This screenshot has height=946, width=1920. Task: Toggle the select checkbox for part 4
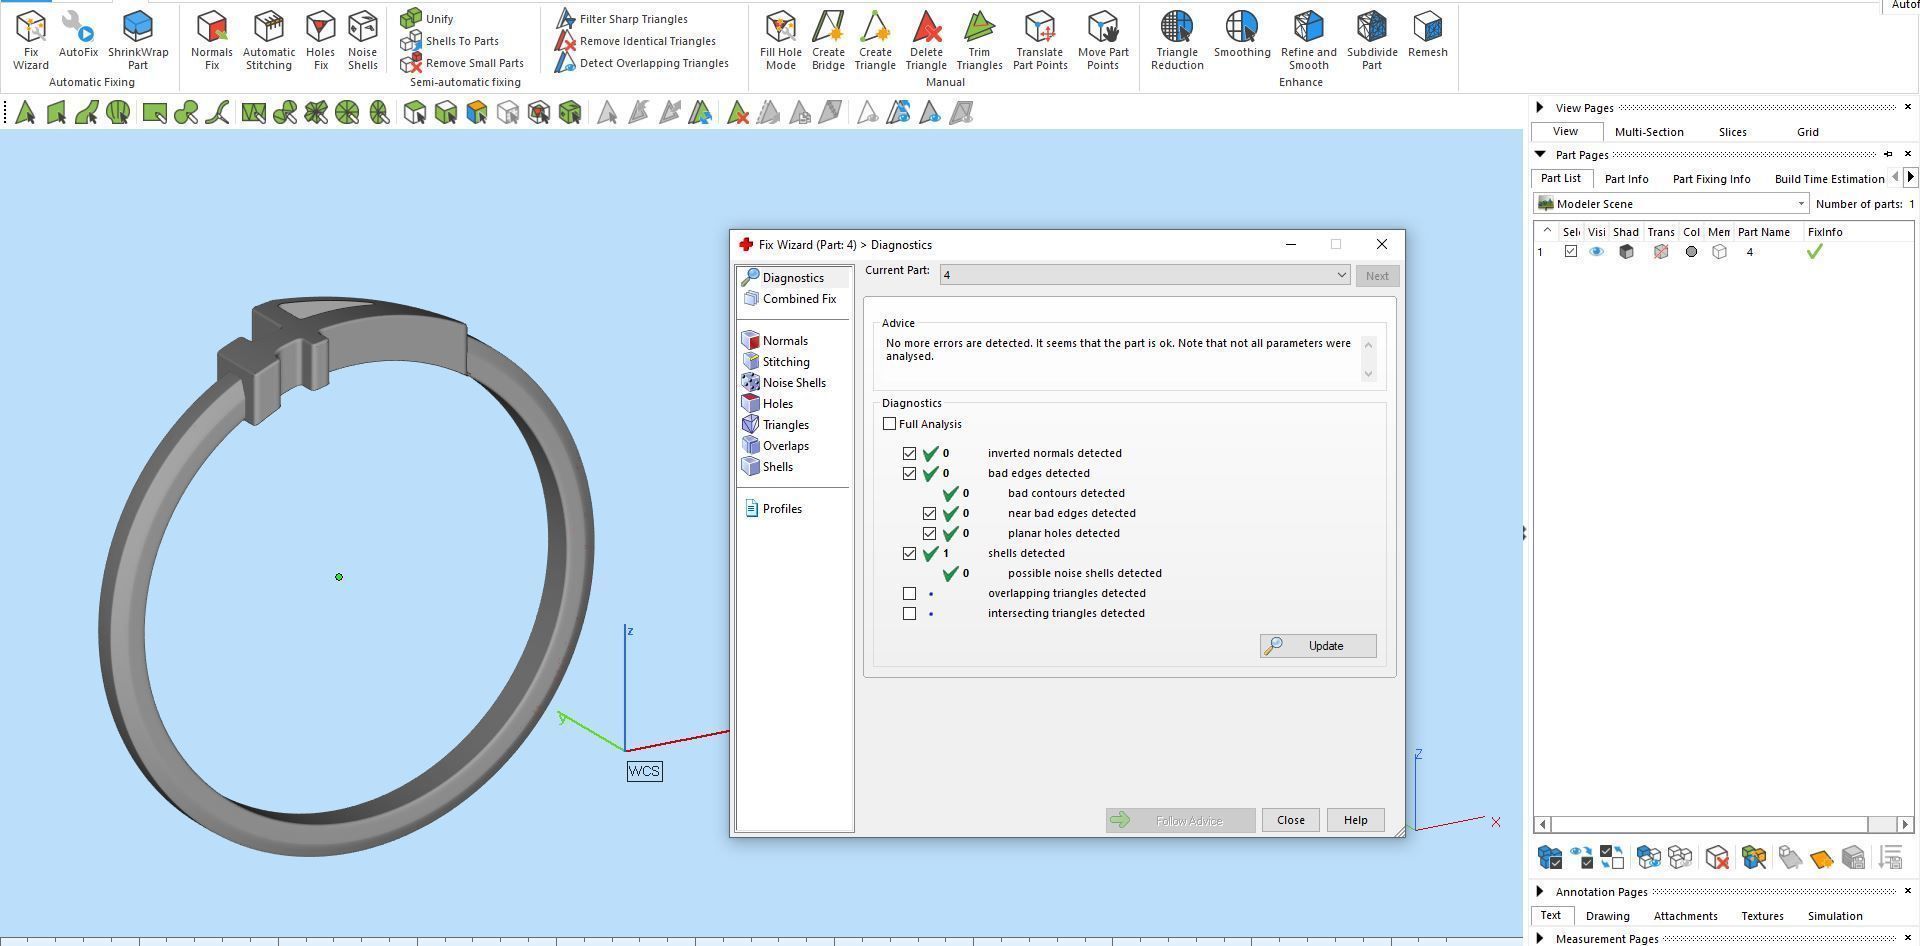pos(1571,252)
